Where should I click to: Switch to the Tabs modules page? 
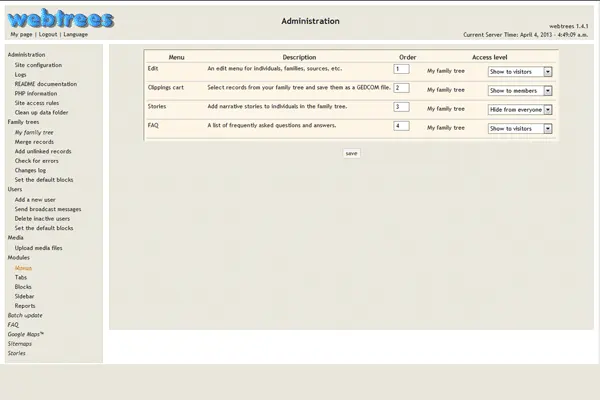point(21,277)
